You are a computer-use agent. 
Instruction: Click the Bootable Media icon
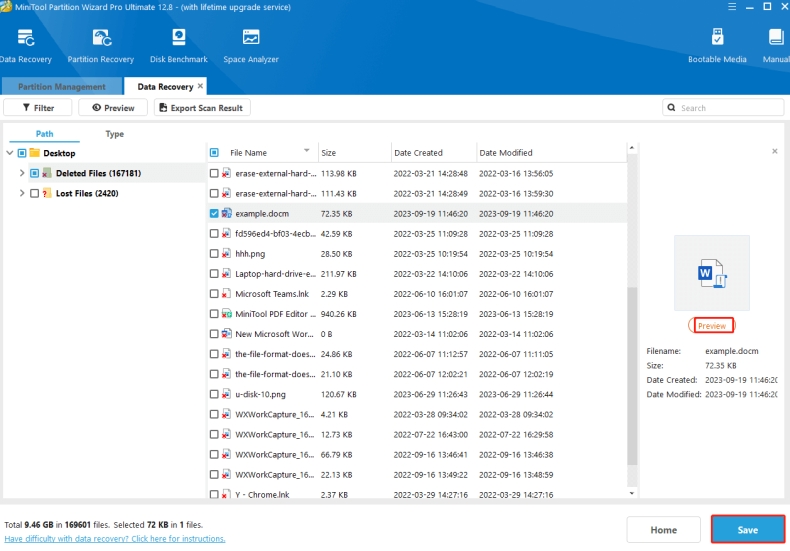click(x=717, y=39)
